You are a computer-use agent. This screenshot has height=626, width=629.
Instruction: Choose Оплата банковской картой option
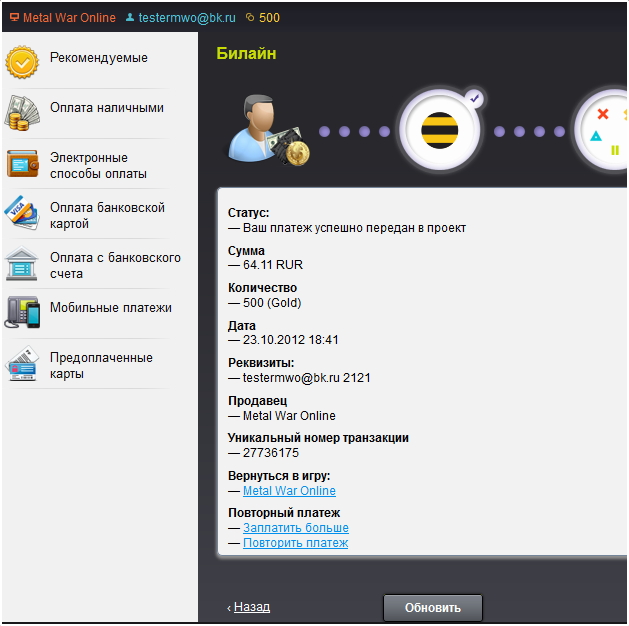(107, 215)
